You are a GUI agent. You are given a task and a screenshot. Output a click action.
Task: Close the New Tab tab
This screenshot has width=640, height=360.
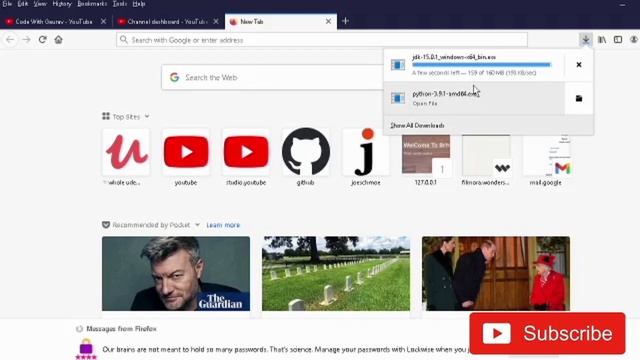pos(329,21)
